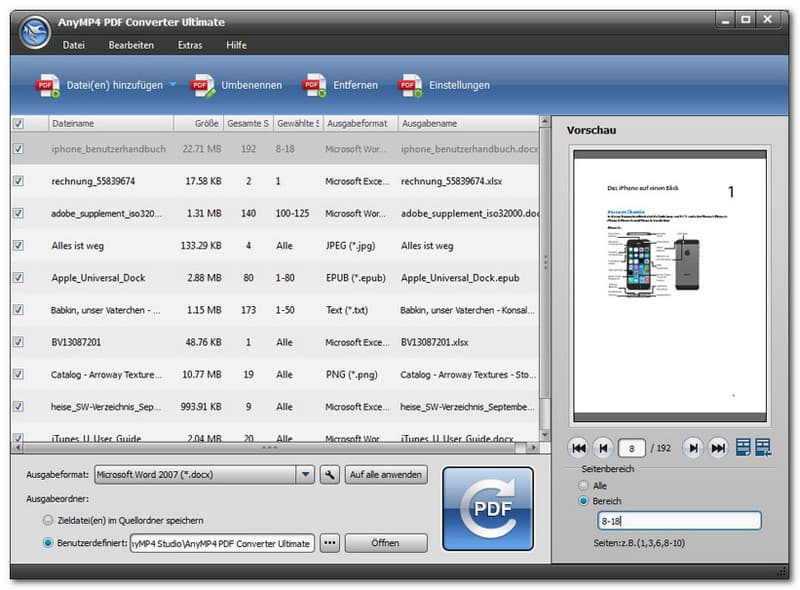Uncheck the Catalog - Arroway Texture checkbox
Screen dimensions: 800x590
click(x=18, y=374)
